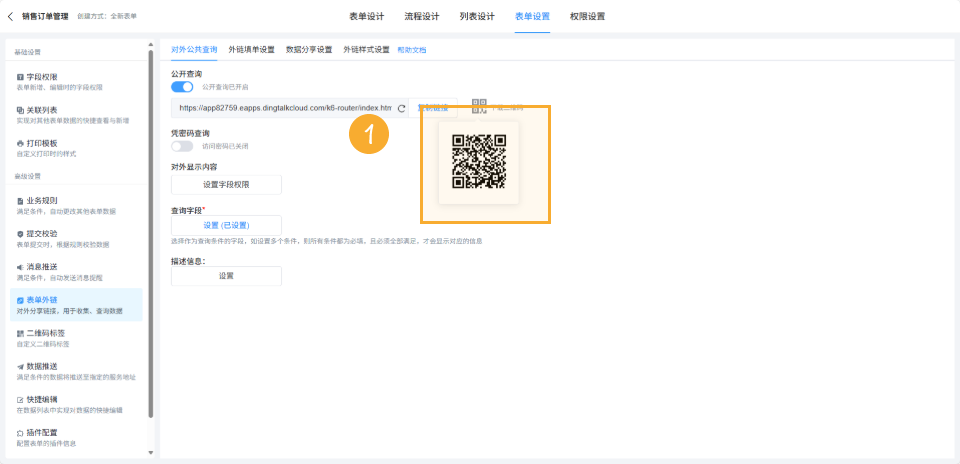Screen dimensions: 960x464
Task: Click the sidebar scroll down arrow
Action: [151, 453]
